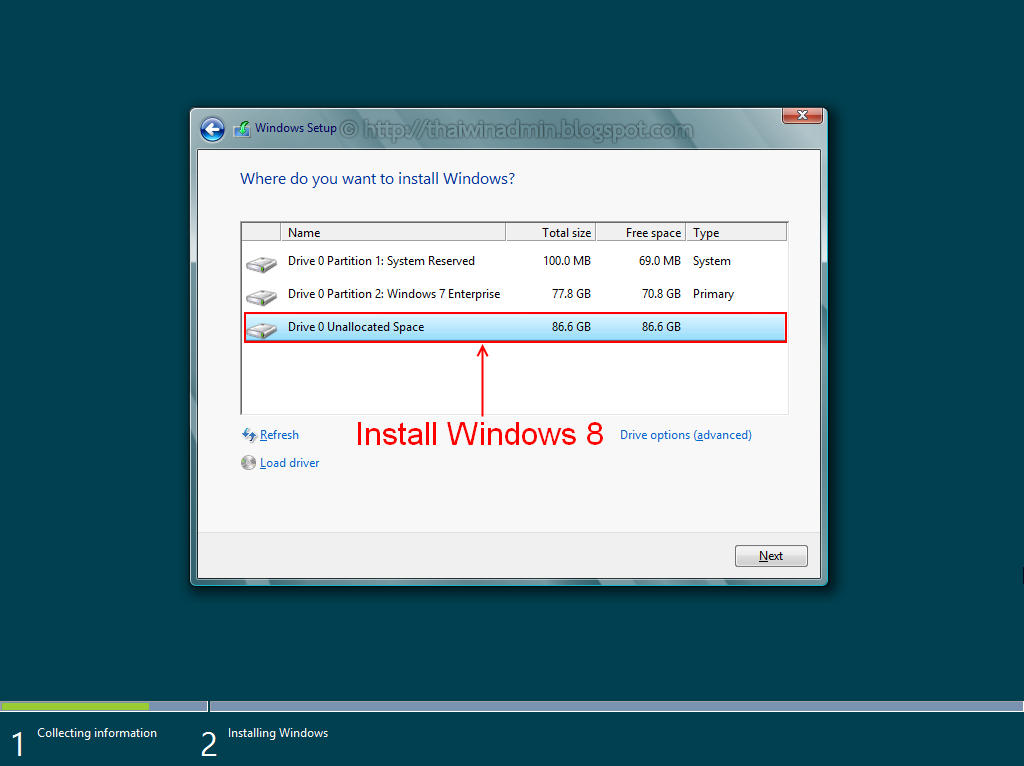
Task: Click the Collecting information progress bar
Action: point(104,707)
